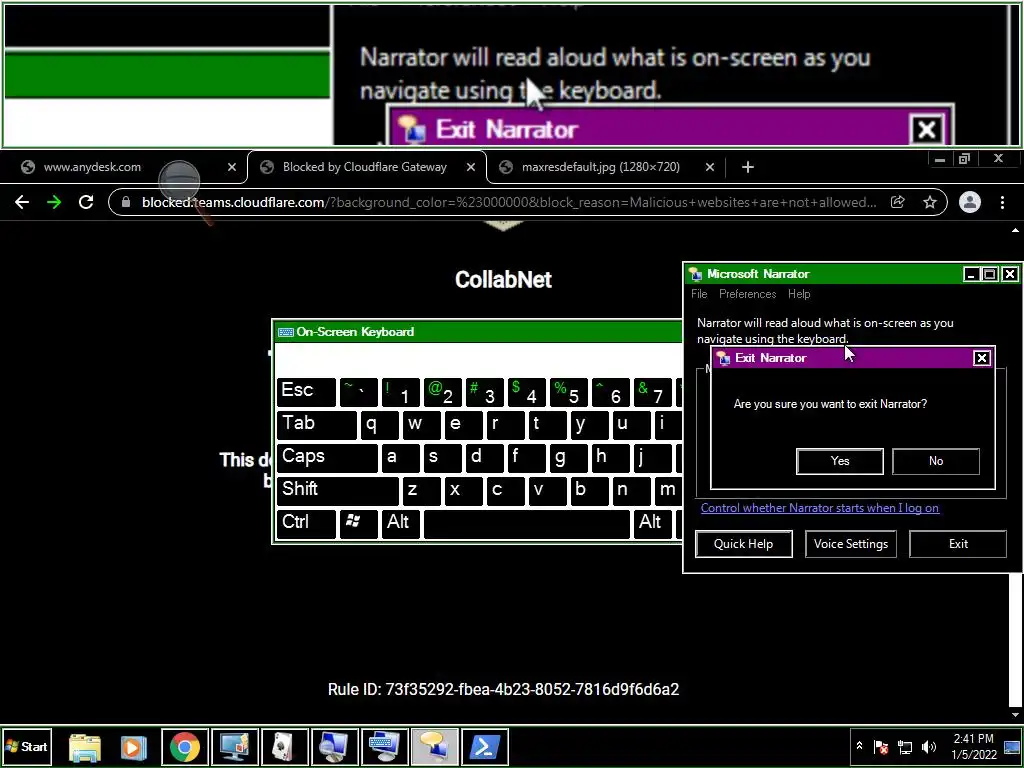Image resolution: width=1024 pixels, height=768 pixels.
Task: Open Narrator Preferences menu
Action: [747, 294]
